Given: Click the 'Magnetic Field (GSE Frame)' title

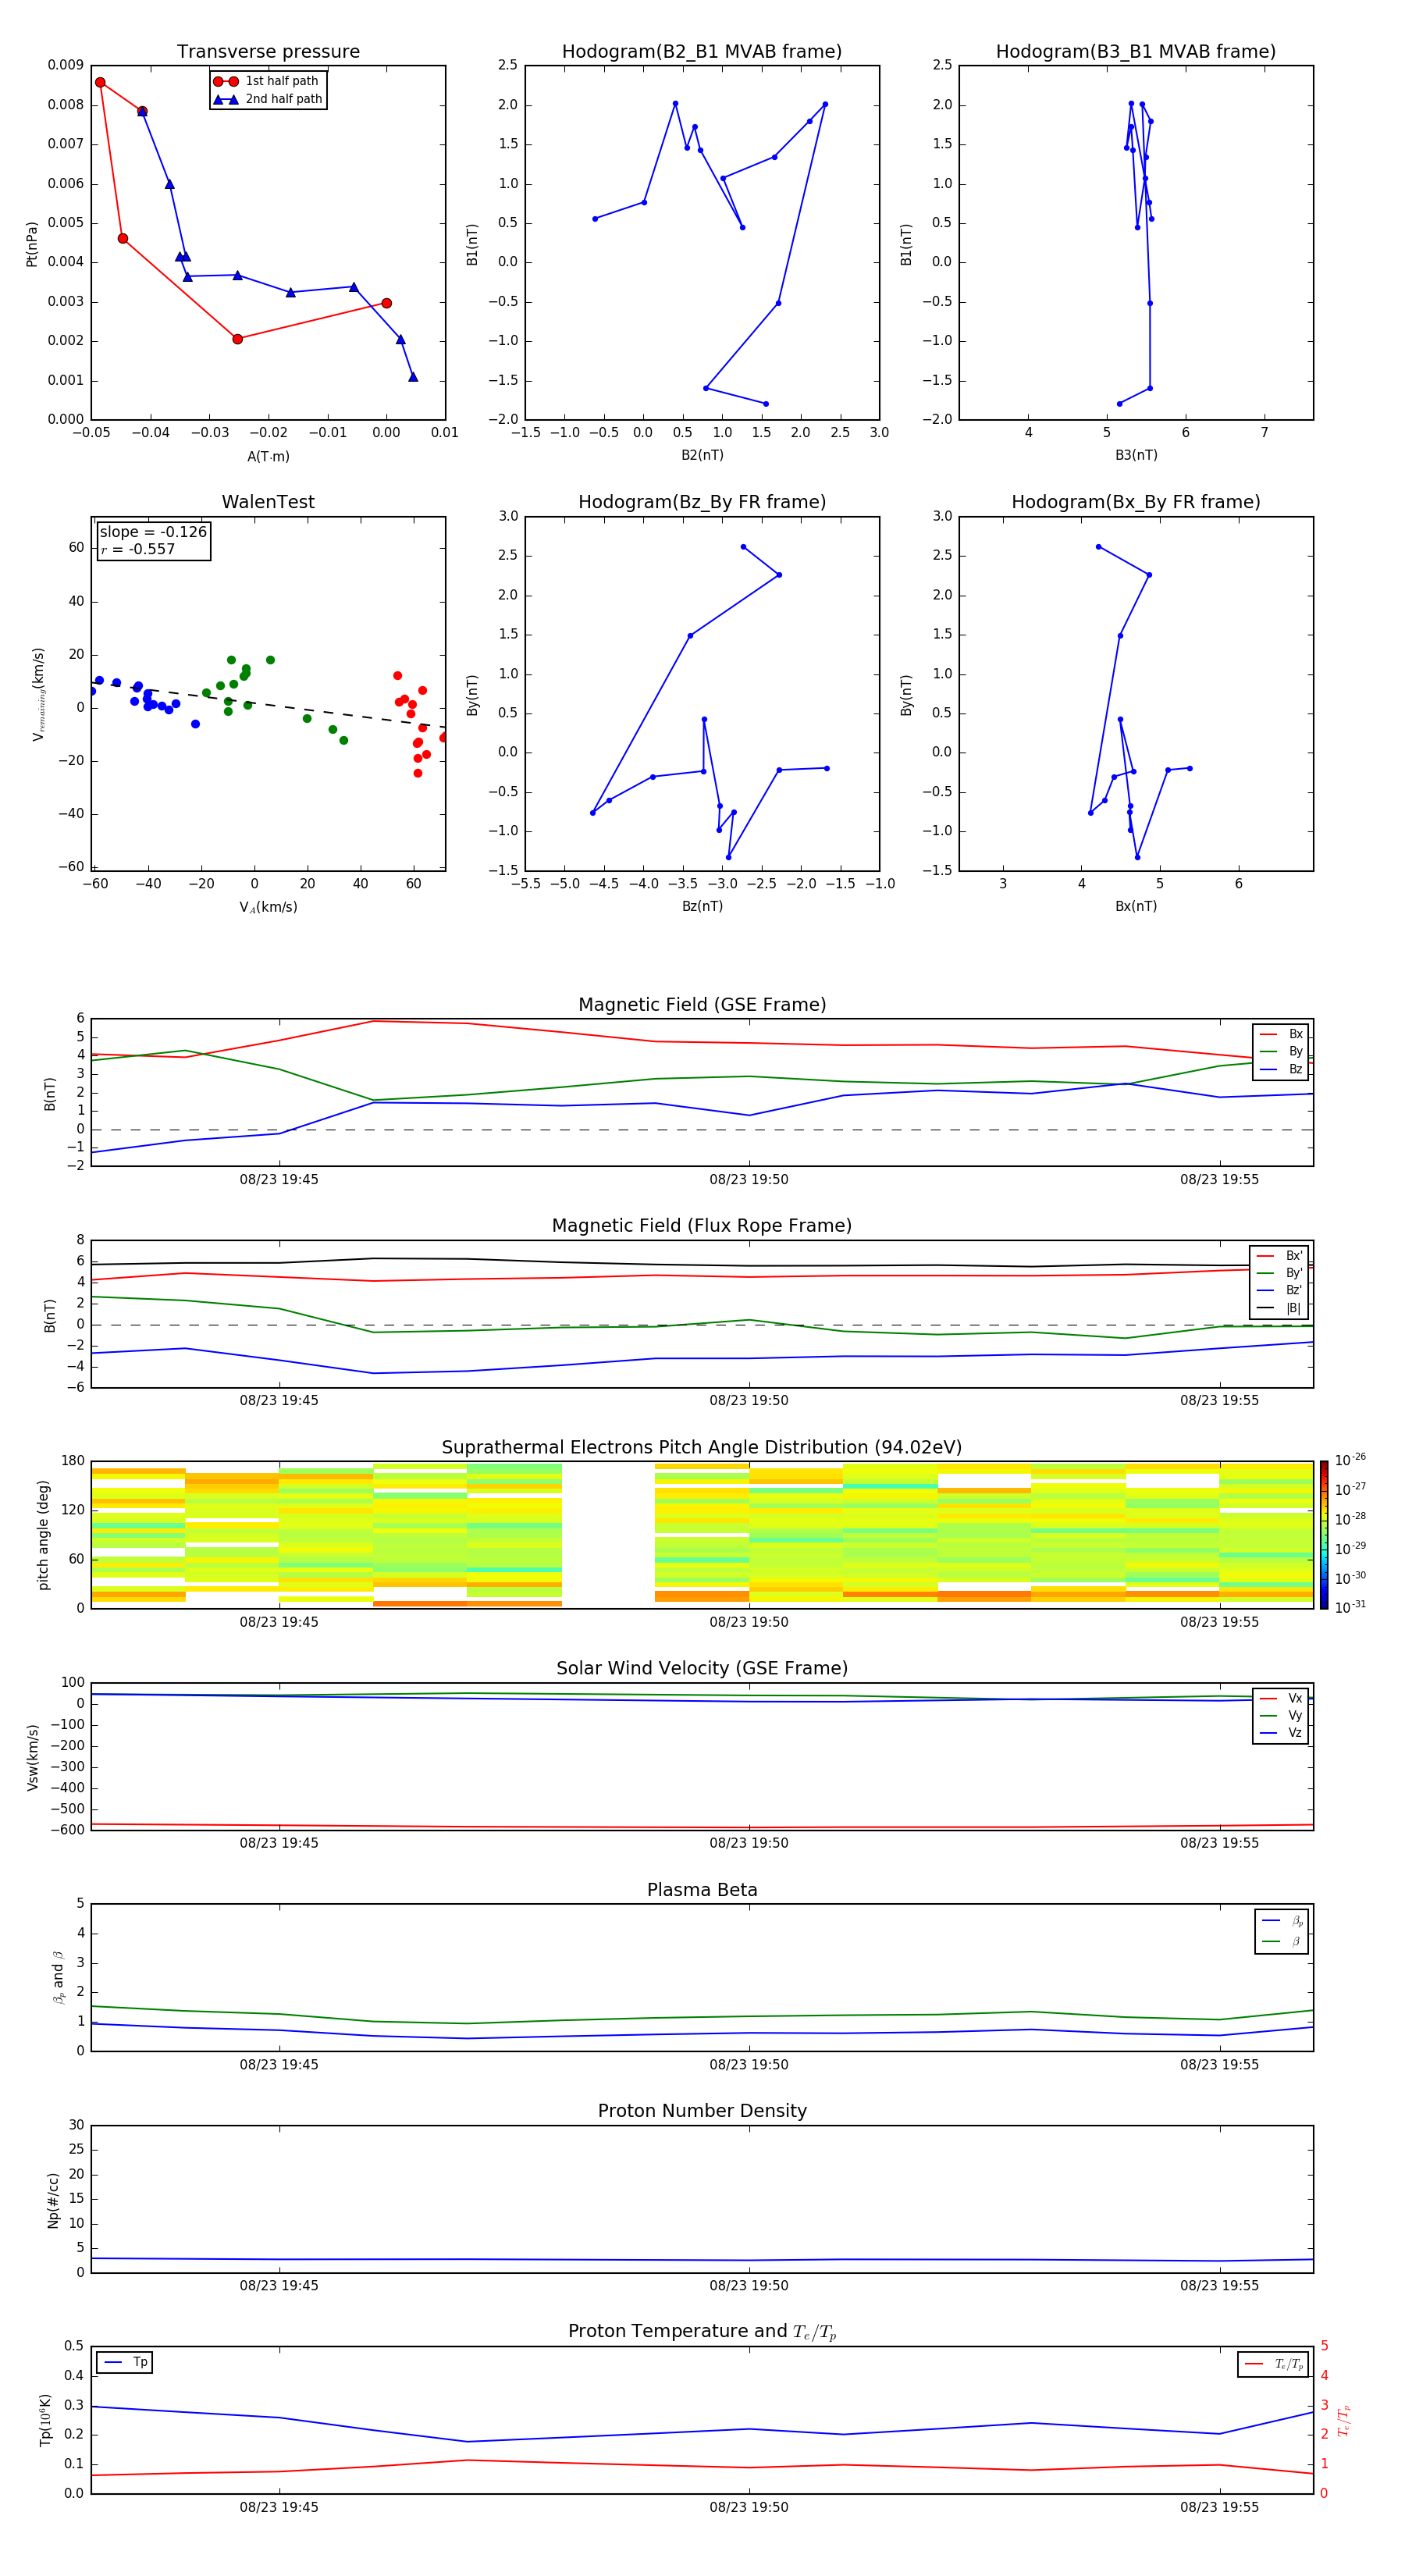Looking at the screenshot, I should tap(702, 1005).
